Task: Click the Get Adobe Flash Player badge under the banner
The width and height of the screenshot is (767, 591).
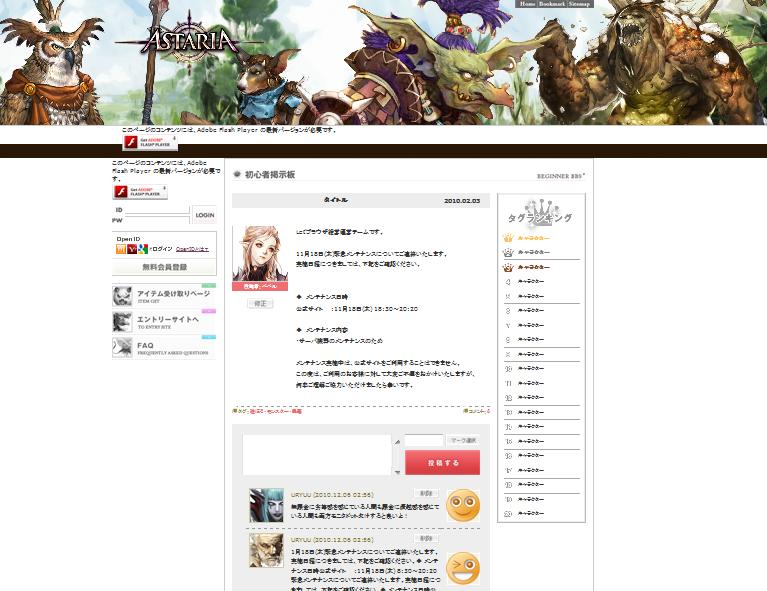Action: (150, 142)
